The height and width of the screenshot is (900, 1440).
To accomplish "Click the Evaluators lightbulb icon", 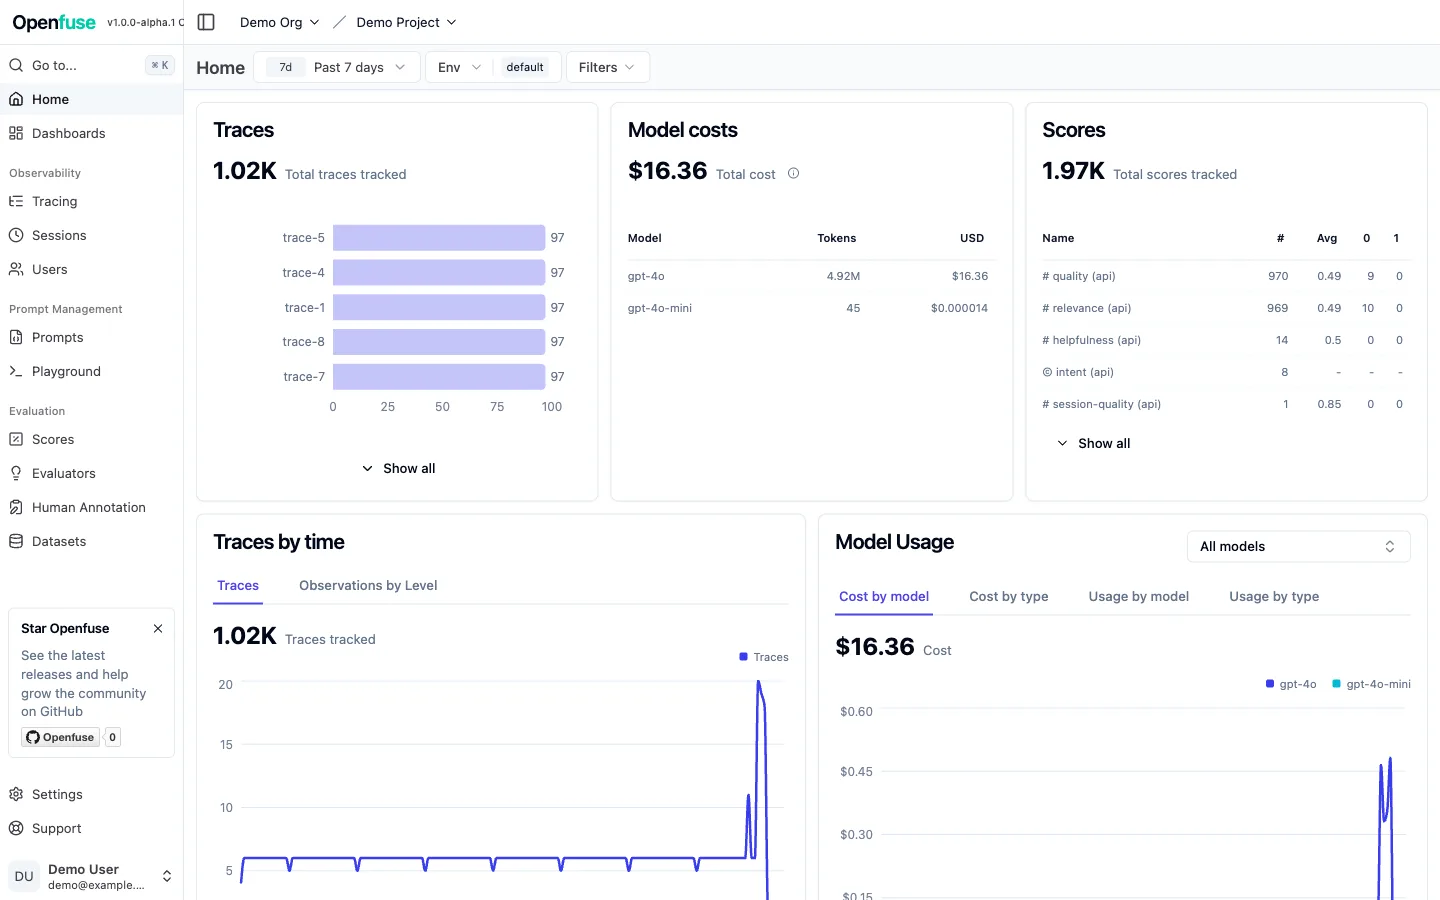I will click(x=16, y=473).
